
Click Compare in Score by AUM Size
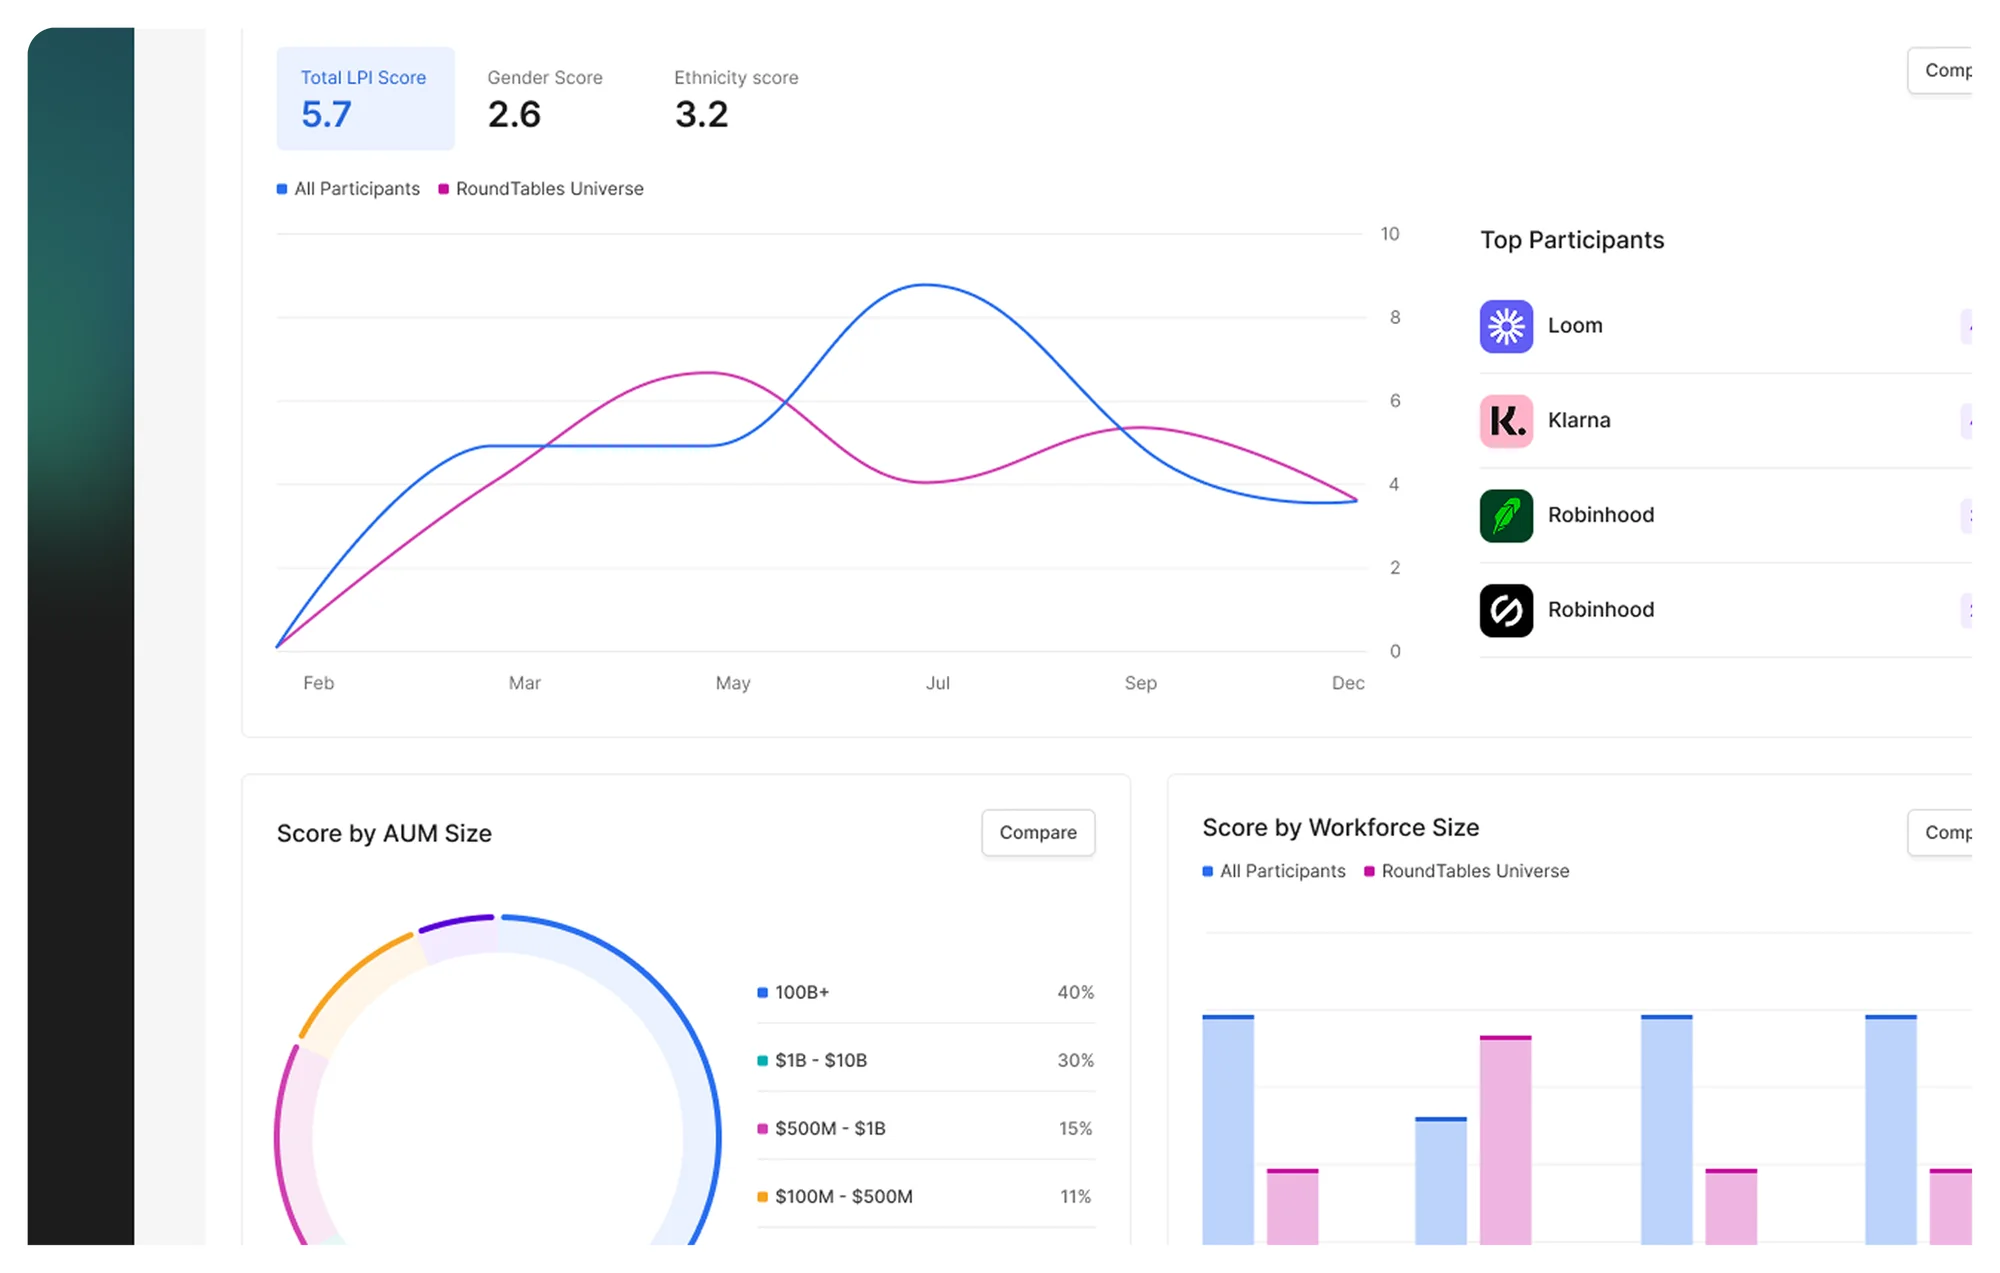click(x=1038, y=832)
